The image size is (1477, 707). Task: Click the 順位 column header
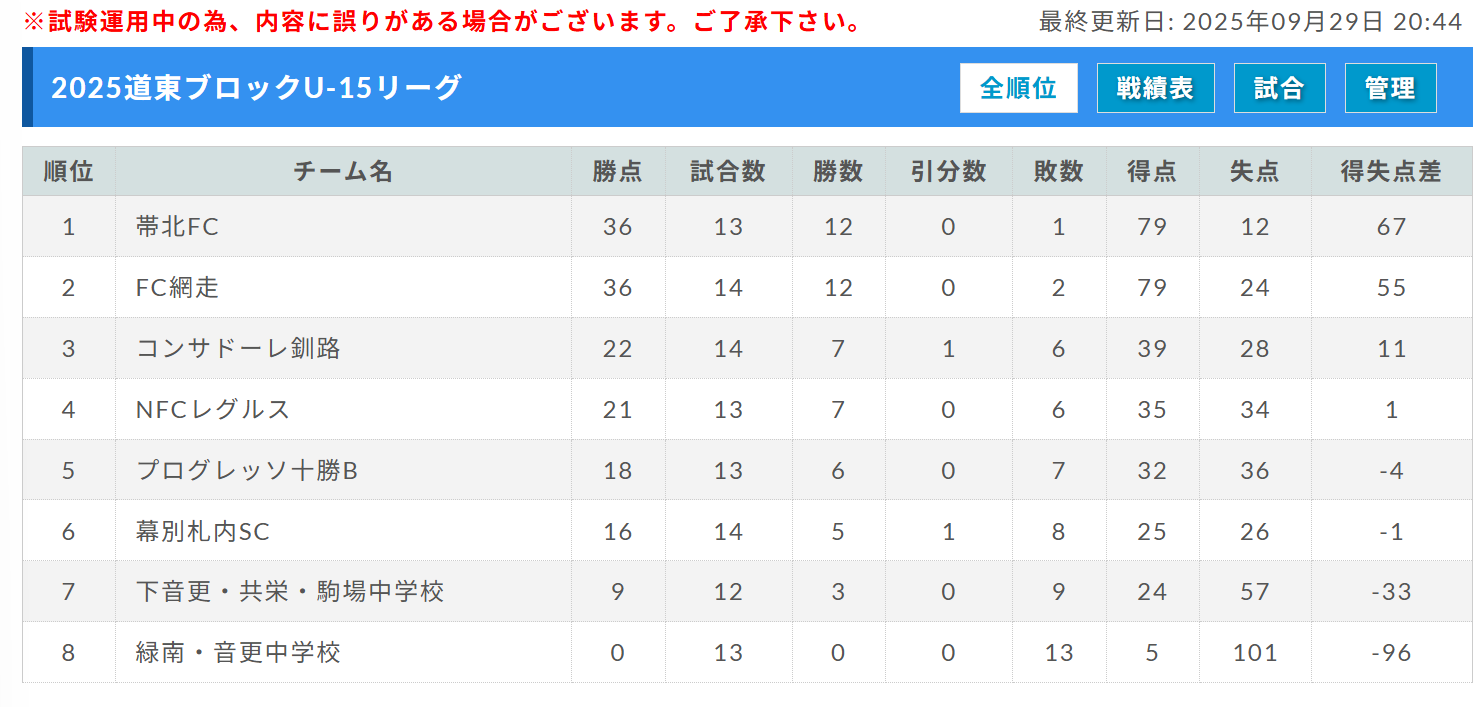coord(69,172)
